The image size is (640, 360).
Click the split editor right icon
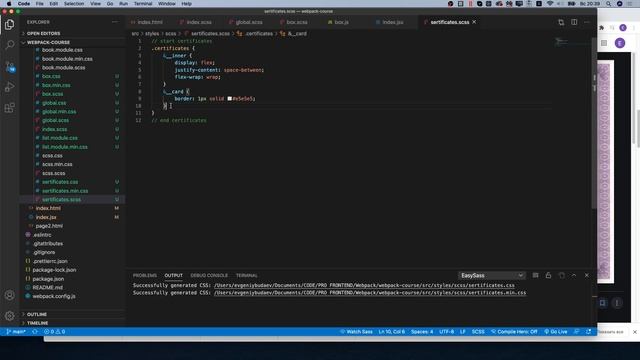tap(574, 22)
